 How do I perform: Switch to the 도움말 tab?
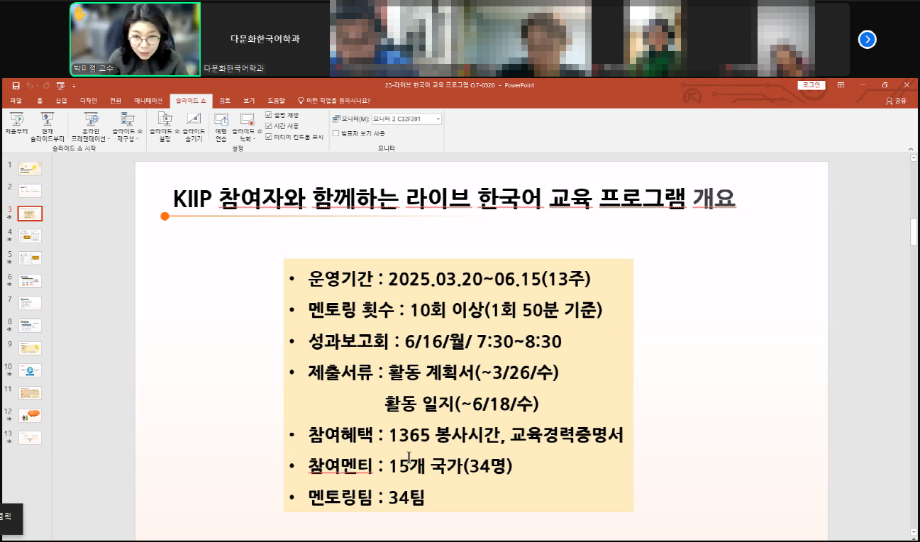coord(276,101)
